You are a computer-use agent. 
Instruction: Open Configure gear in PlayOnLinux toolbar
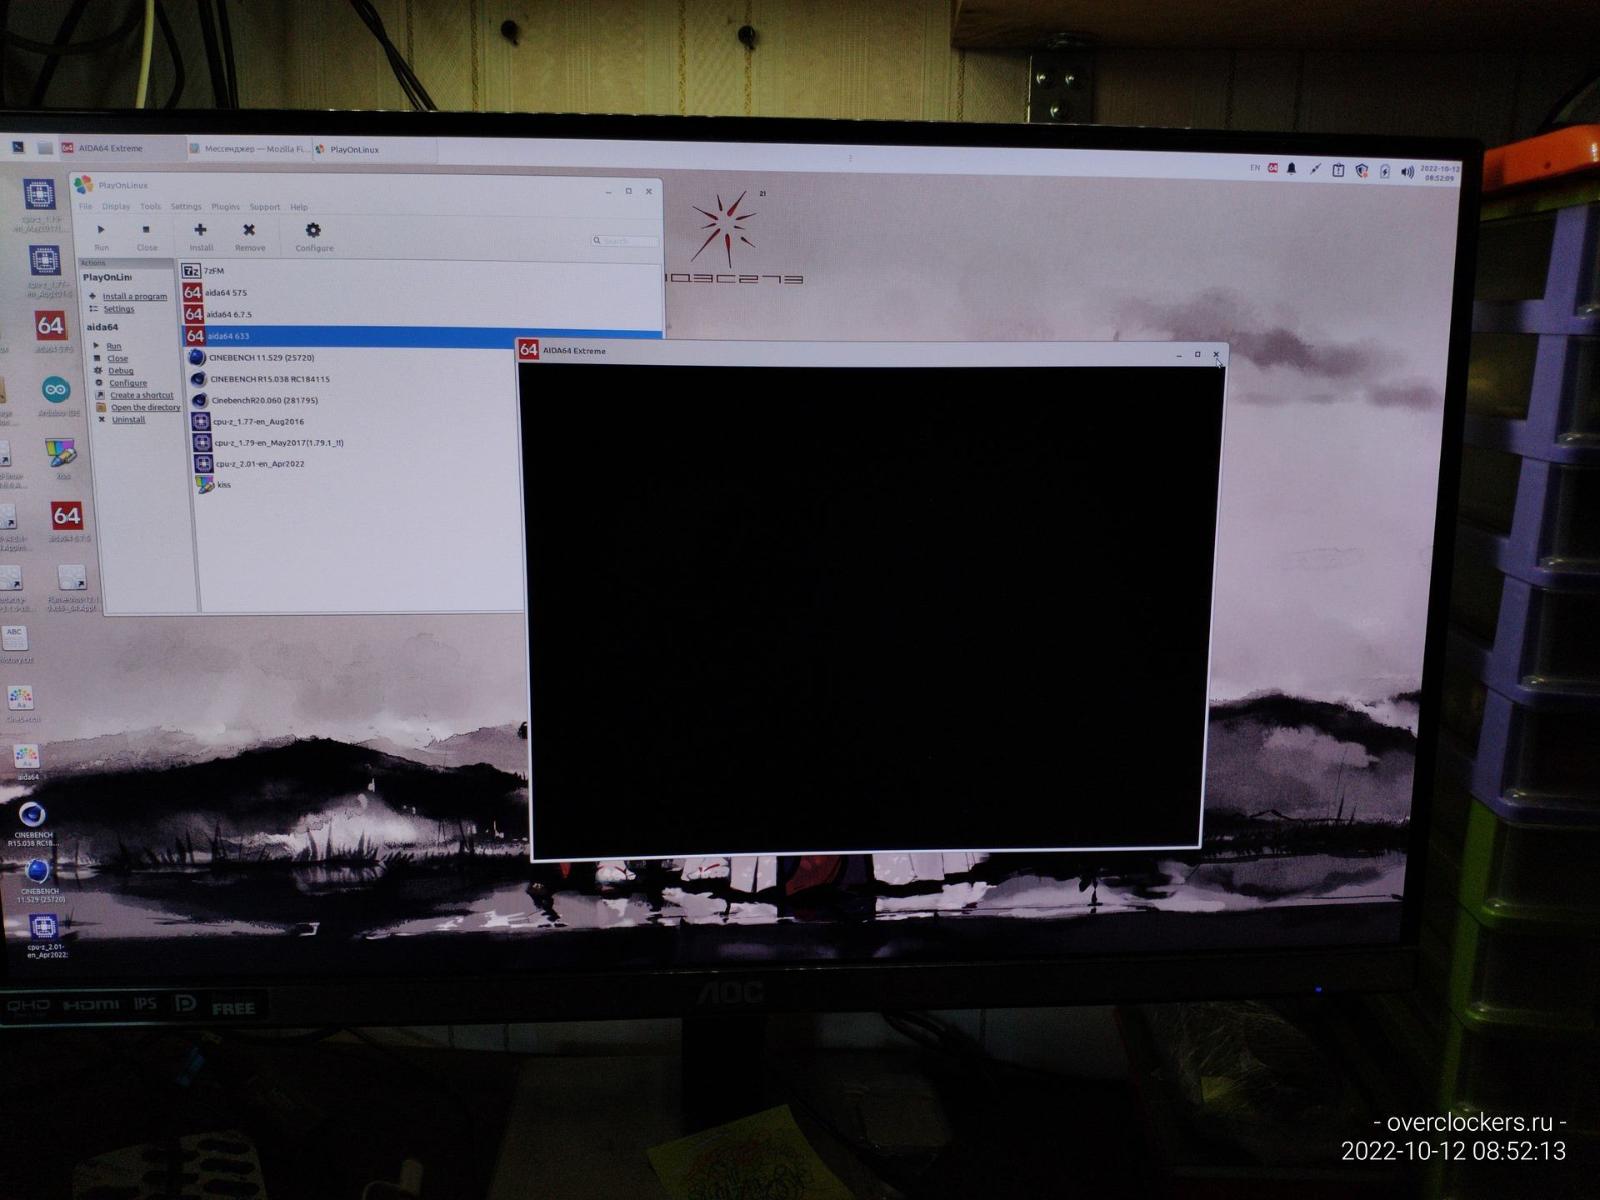313,230
